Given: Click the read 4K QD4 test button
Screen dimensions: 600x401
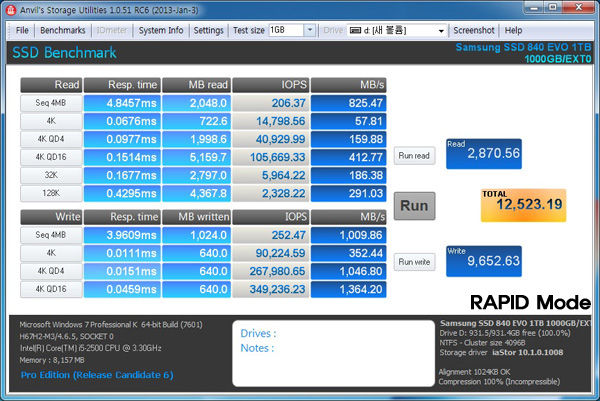Looking at the screenshot, I should [51, 139].
